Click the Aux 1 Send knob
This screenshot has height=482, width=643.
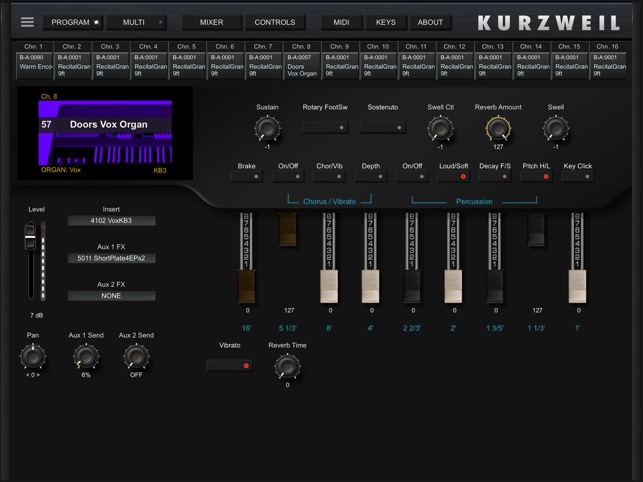click(86, 356)
